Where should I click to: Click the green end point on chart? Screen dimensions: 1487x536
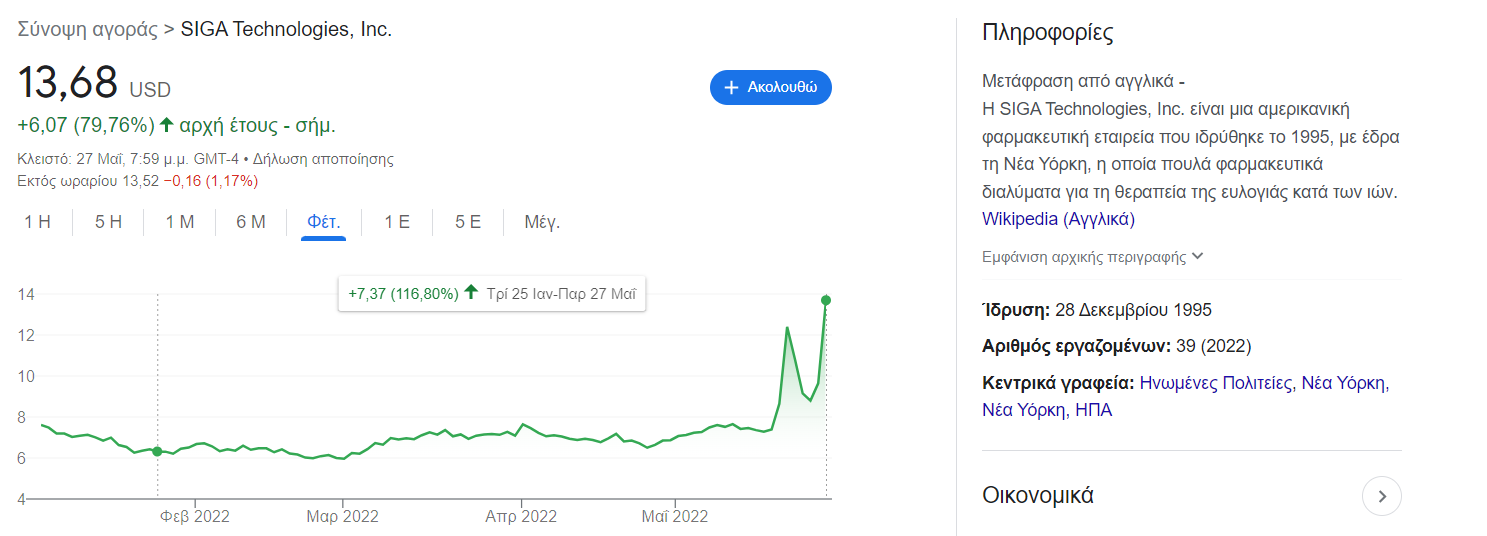826,300
